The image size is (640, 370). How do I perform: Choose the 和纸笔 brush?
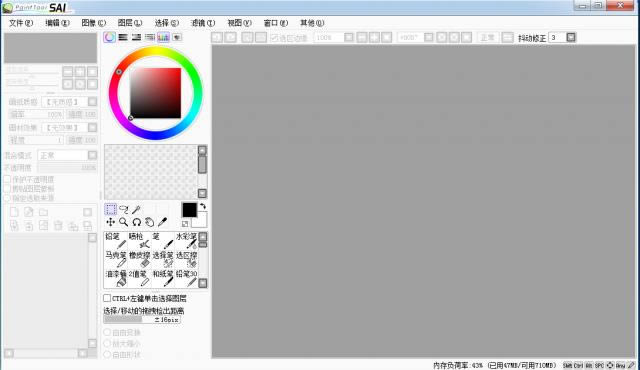click(162, 278)
